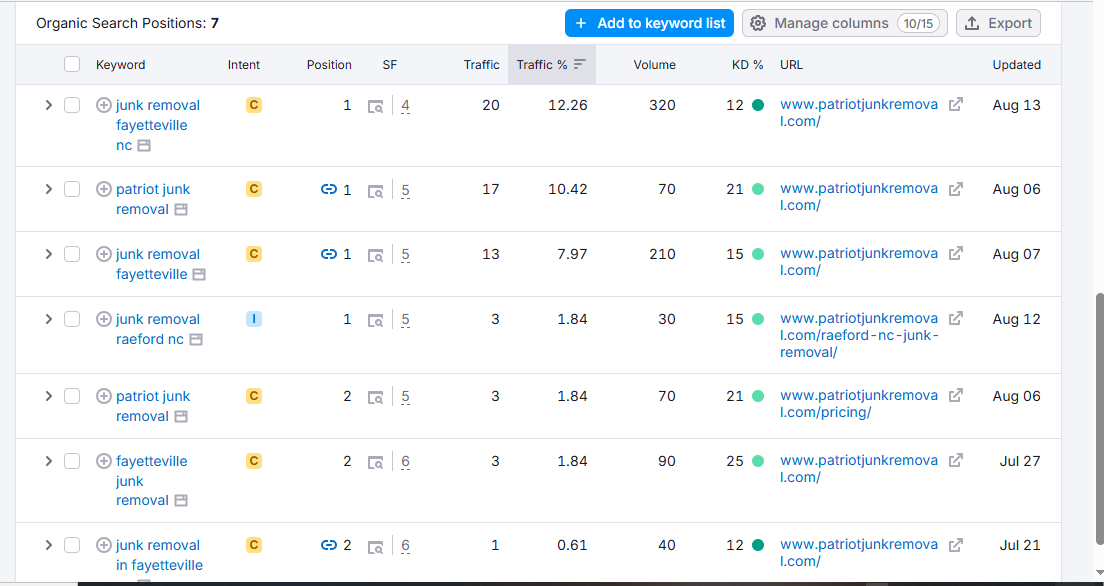Viewport: 1104px width, 586px height.
Task: Expand the junk removal fayetteville nc row
Action: click(47, 105)
